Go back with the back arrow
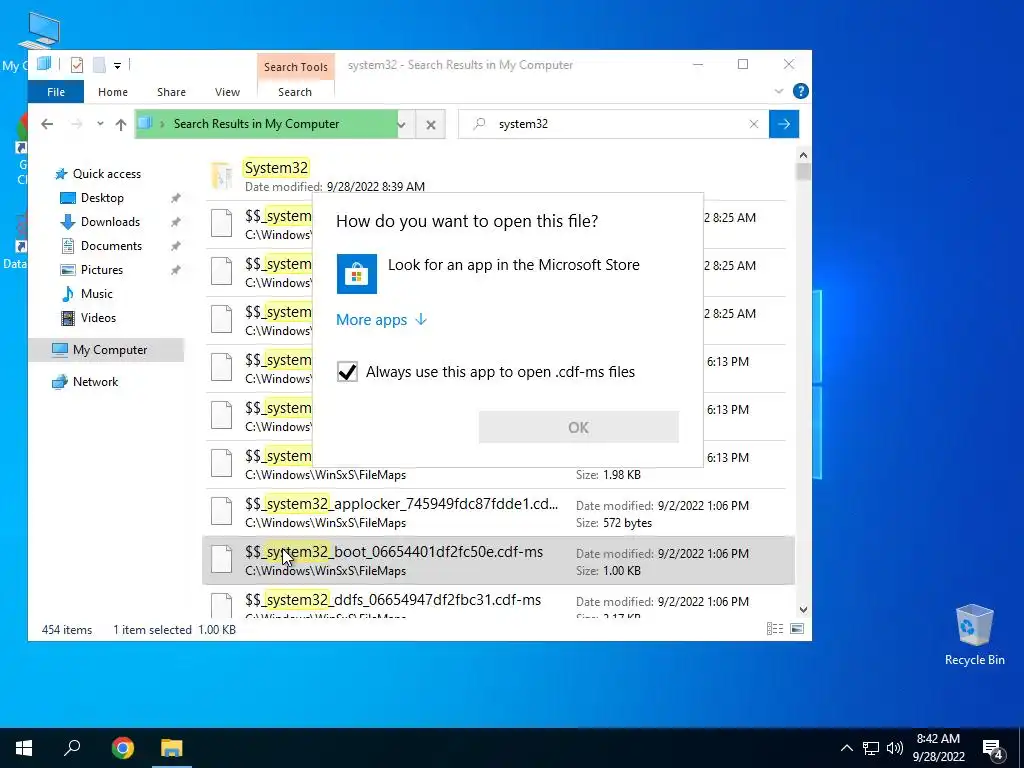This screenshot has width=1024, height=768. (46, 124)
